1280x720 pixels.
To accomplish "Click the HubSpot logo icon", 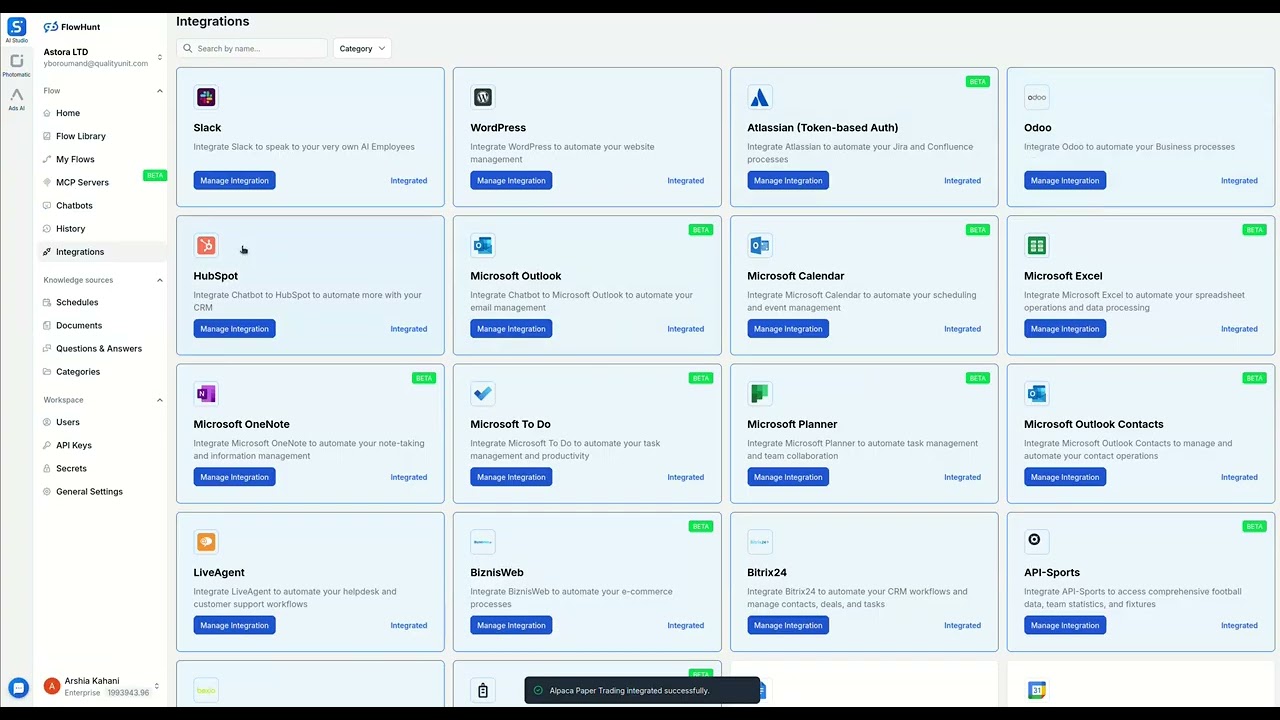I will pos(206,245).
